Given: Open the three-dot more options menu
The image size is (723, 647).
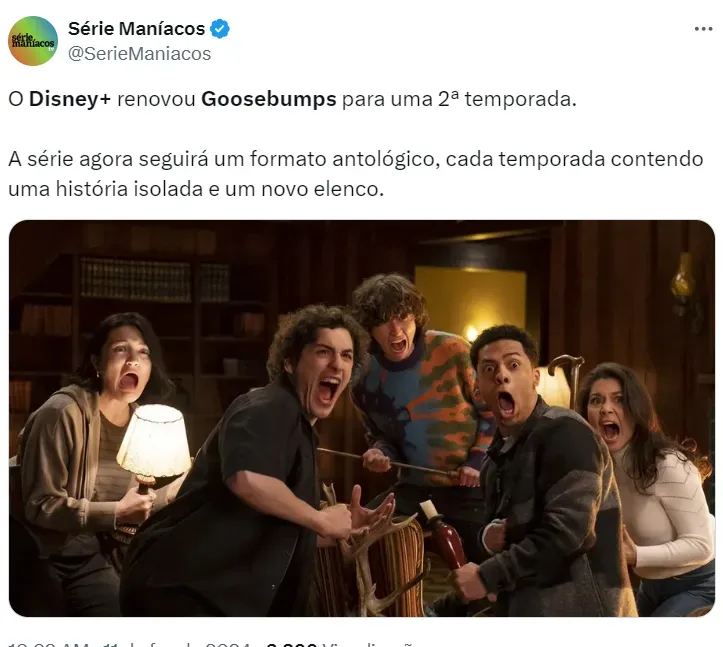Looking at the screenshot, I should click(x=703, y=29).
